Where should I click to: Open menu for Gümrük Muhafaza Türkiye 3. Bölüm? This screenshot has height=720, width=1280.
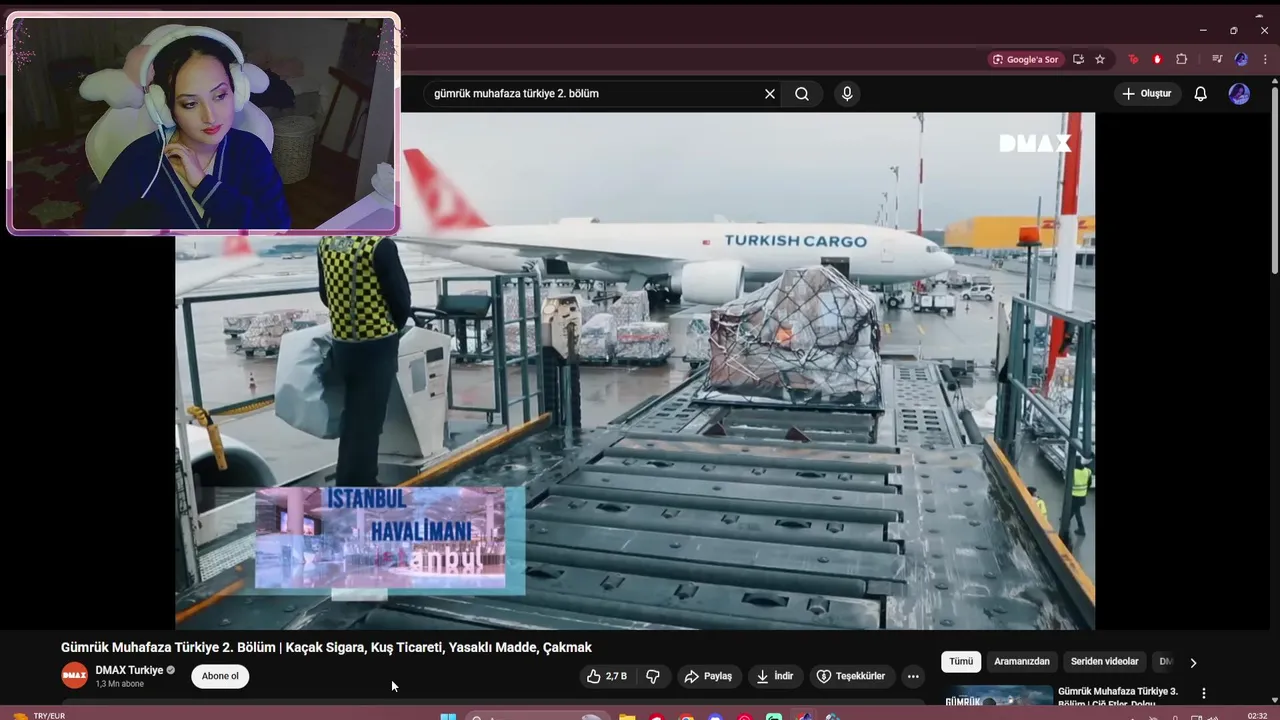[1204, 693]
